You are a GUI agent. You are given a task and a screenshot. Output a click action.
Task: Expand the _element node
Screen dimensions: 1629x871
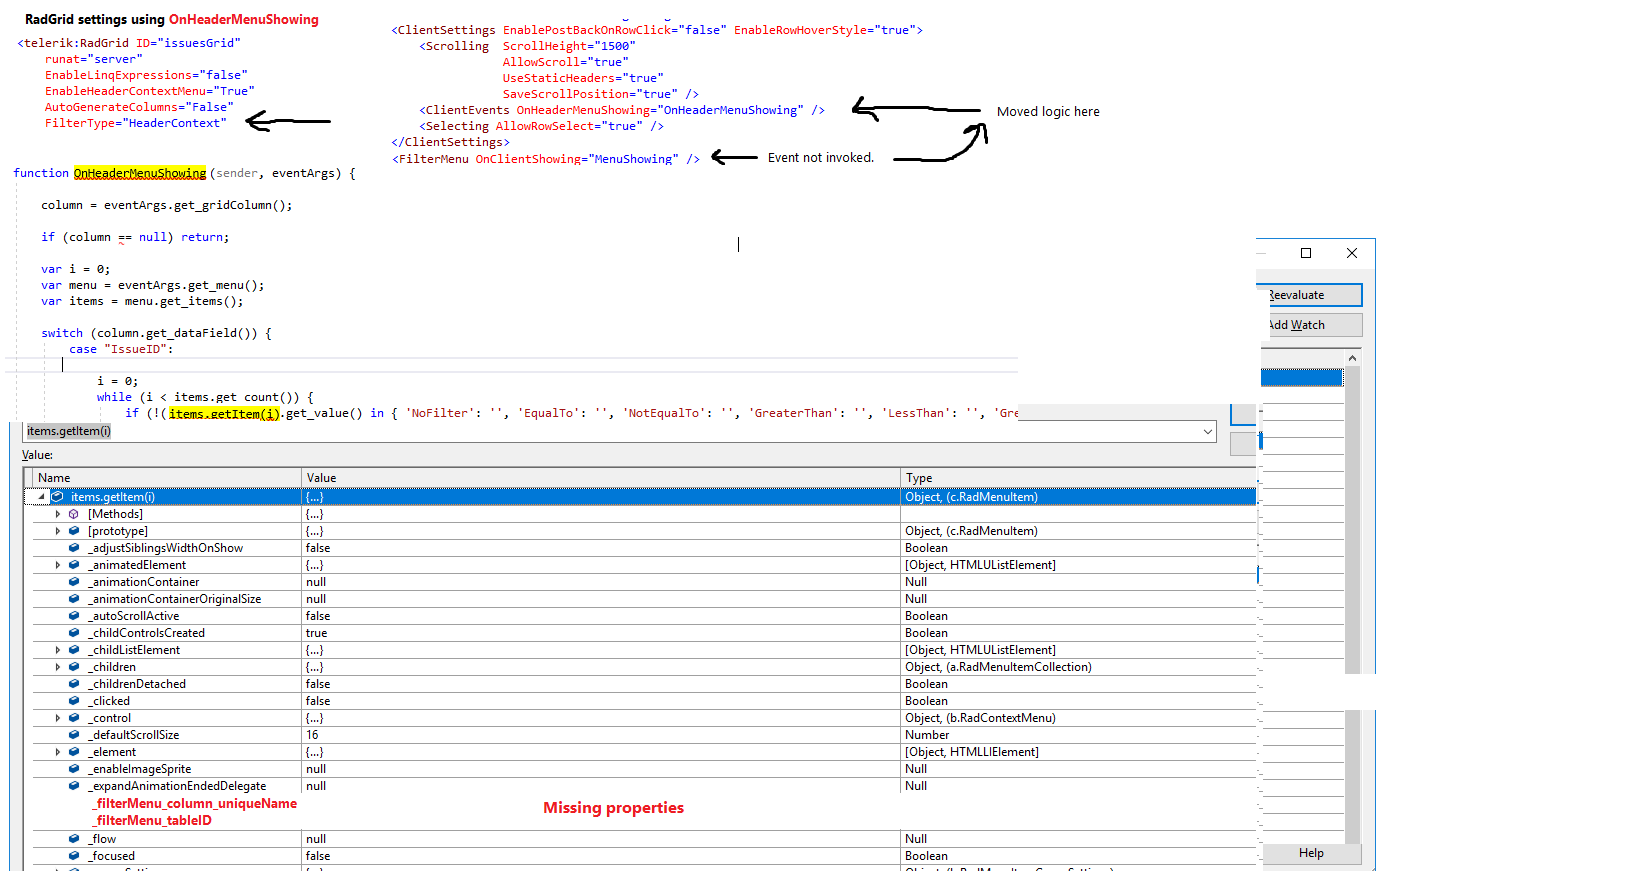coord(58,752)
